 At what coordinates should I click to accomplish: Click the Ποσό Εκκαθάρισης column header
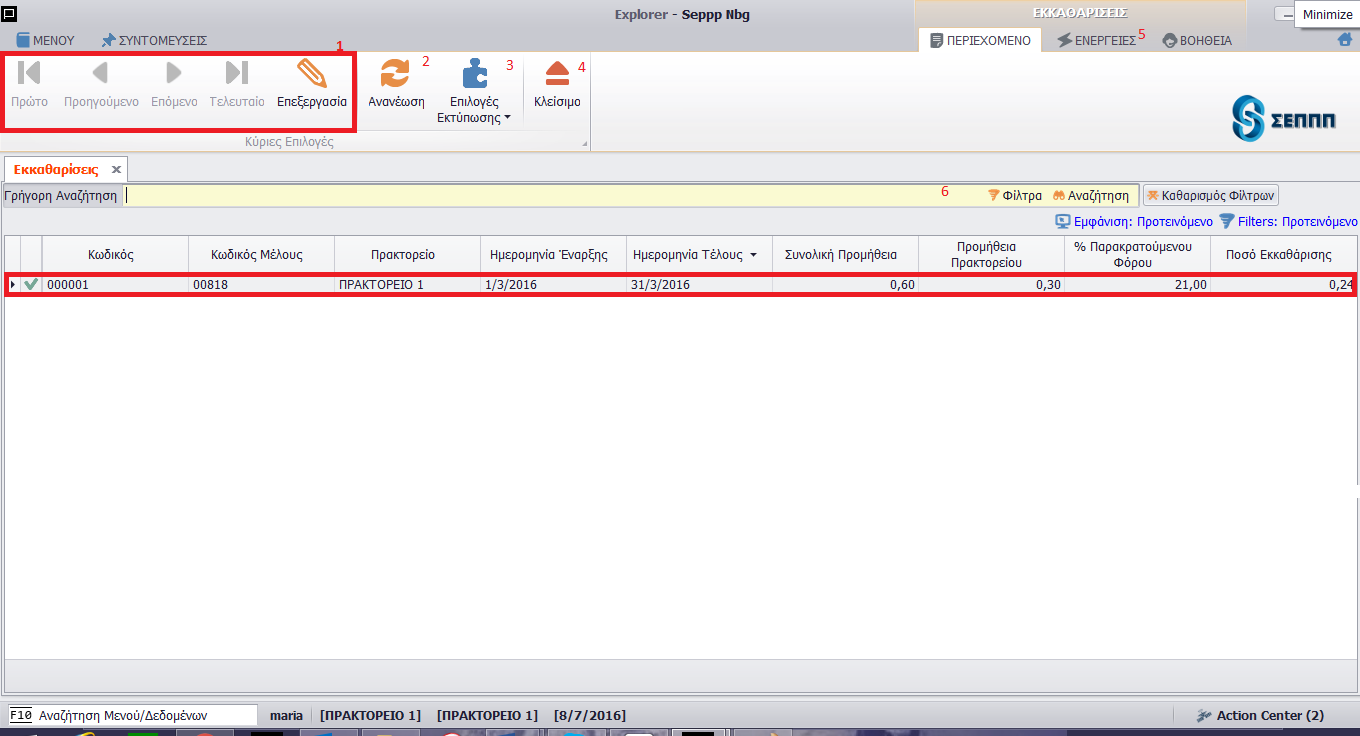1285,255
